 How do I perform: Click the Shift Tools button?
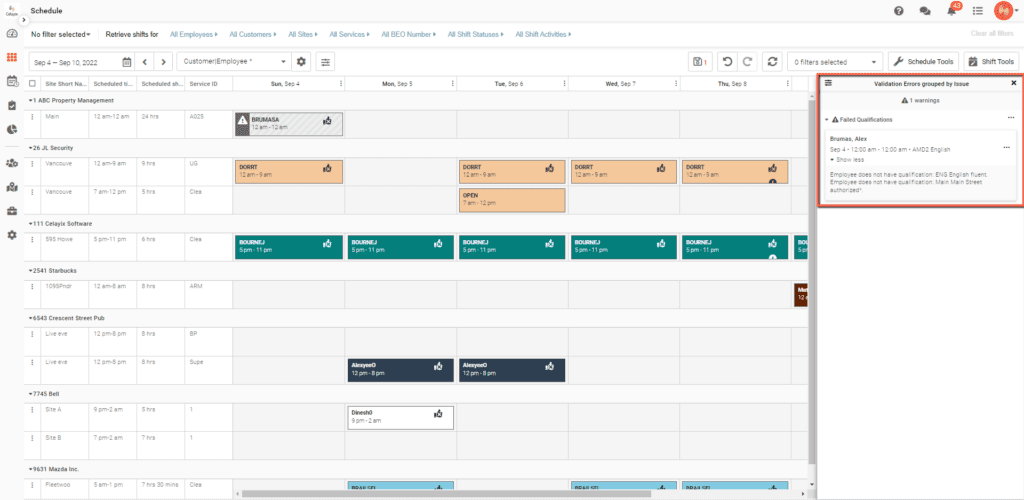pyautogui.click(x=991, y=62)
